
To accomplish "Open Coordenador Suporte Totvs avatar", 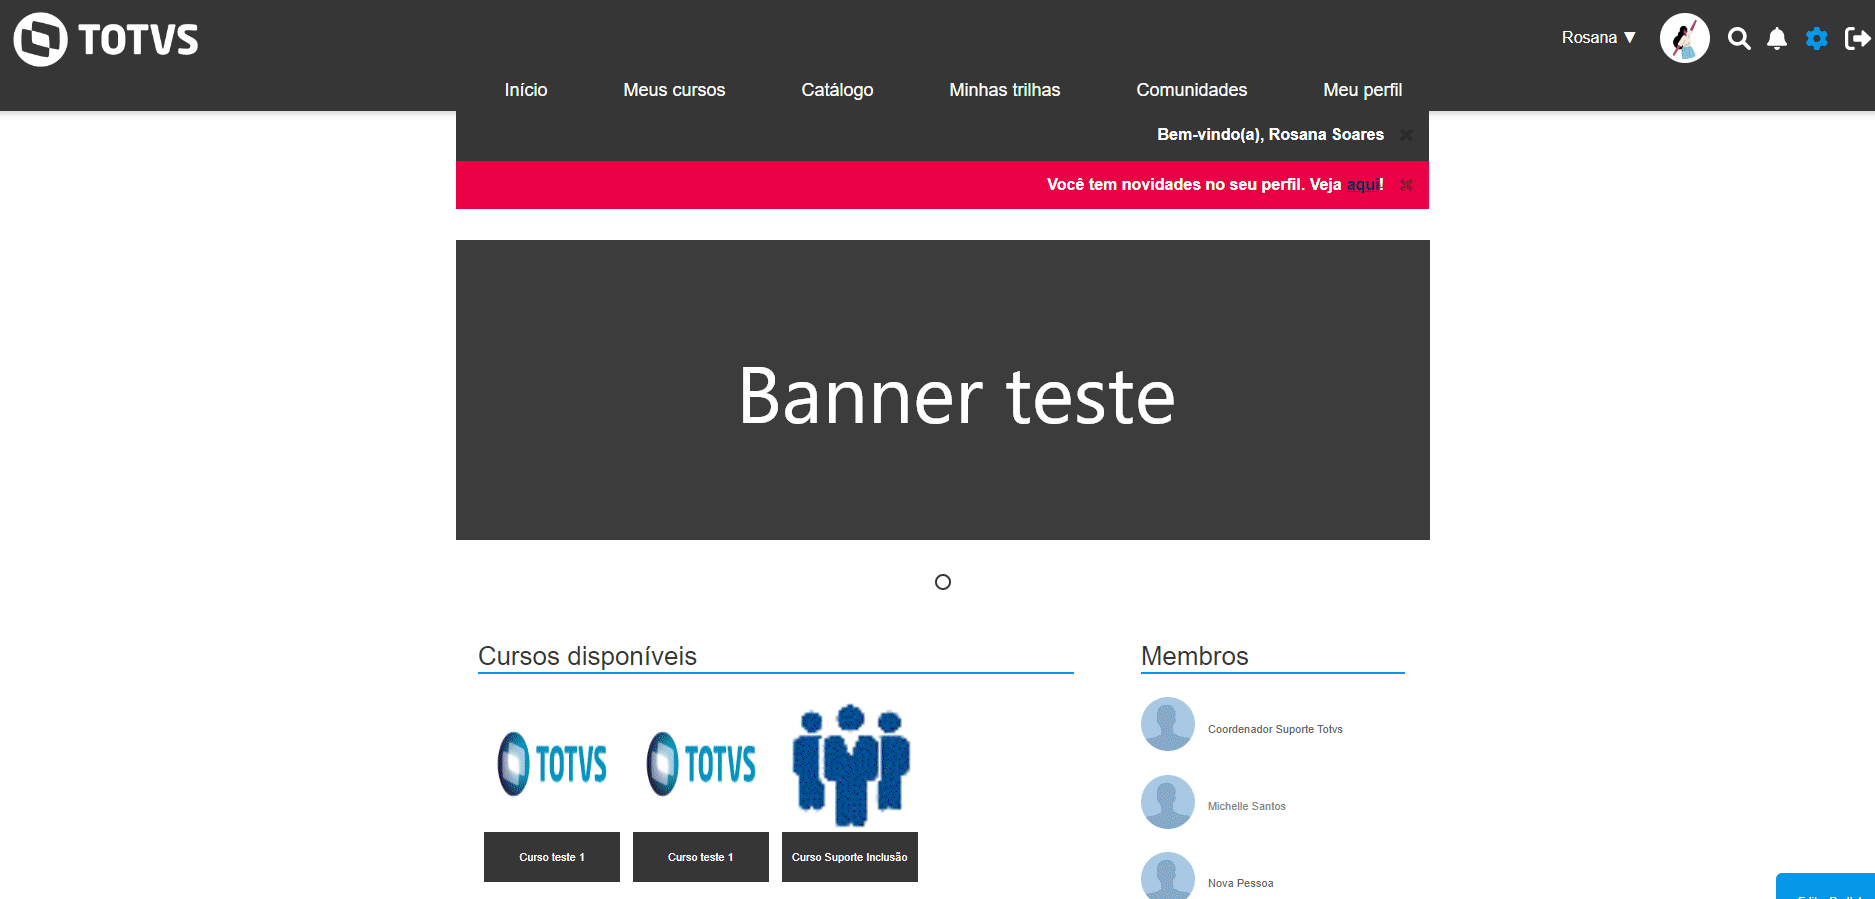I will [1168, 724].
